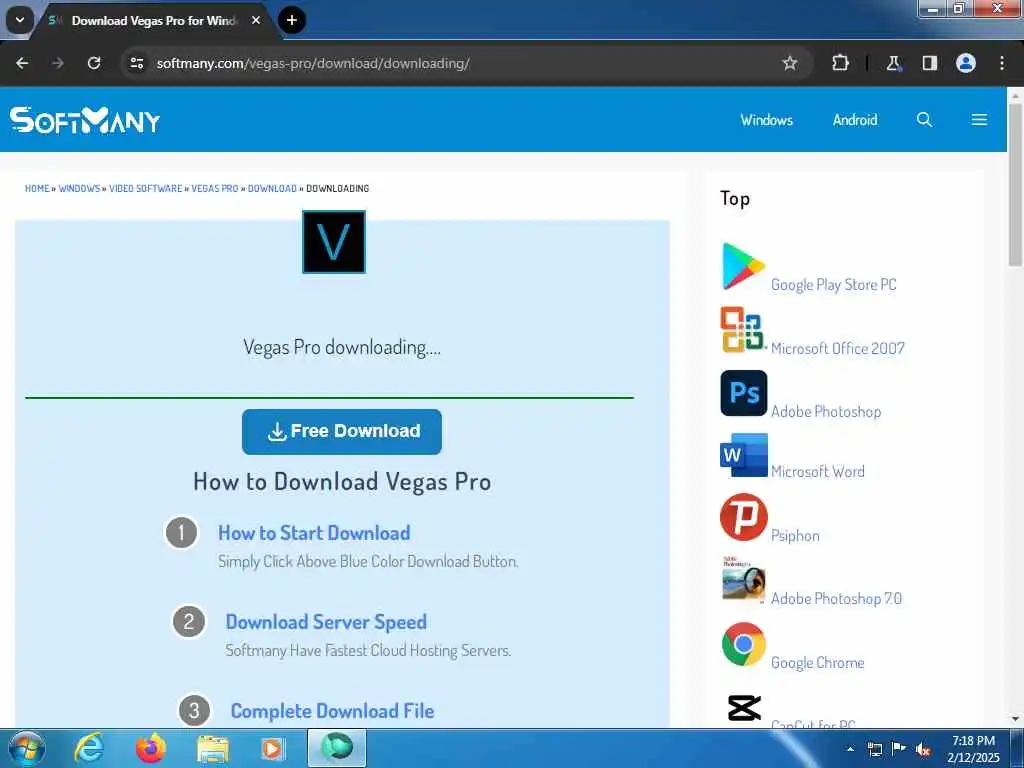Click the browser forward arrow

coord(57,63)
